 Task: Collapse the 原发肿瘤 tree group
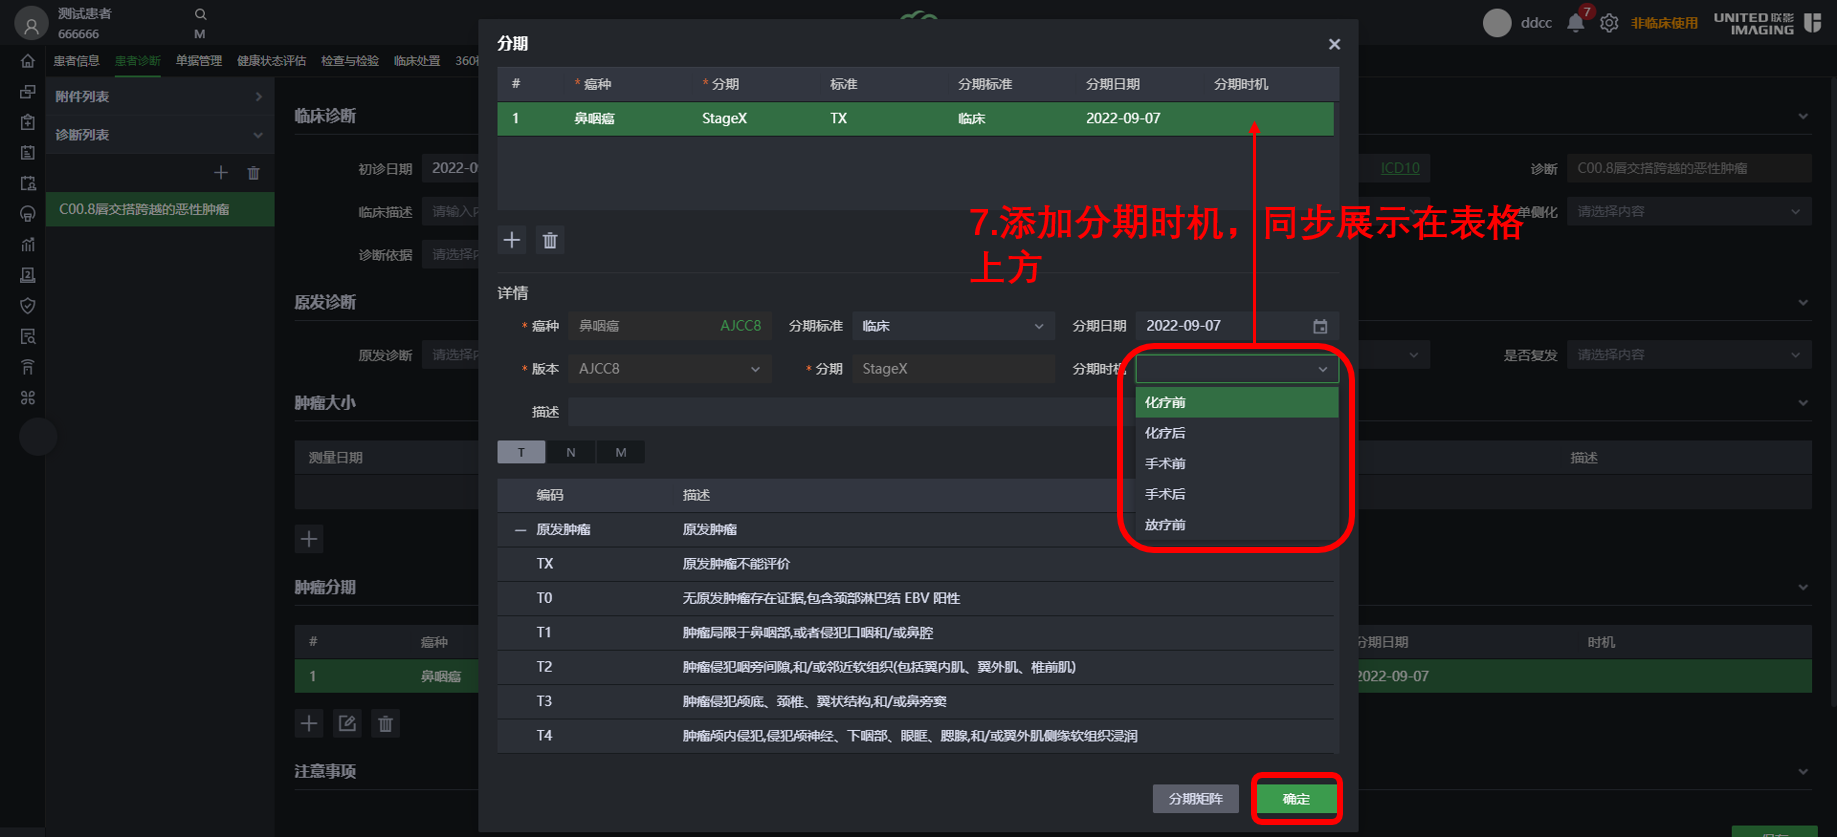[520, 530]
